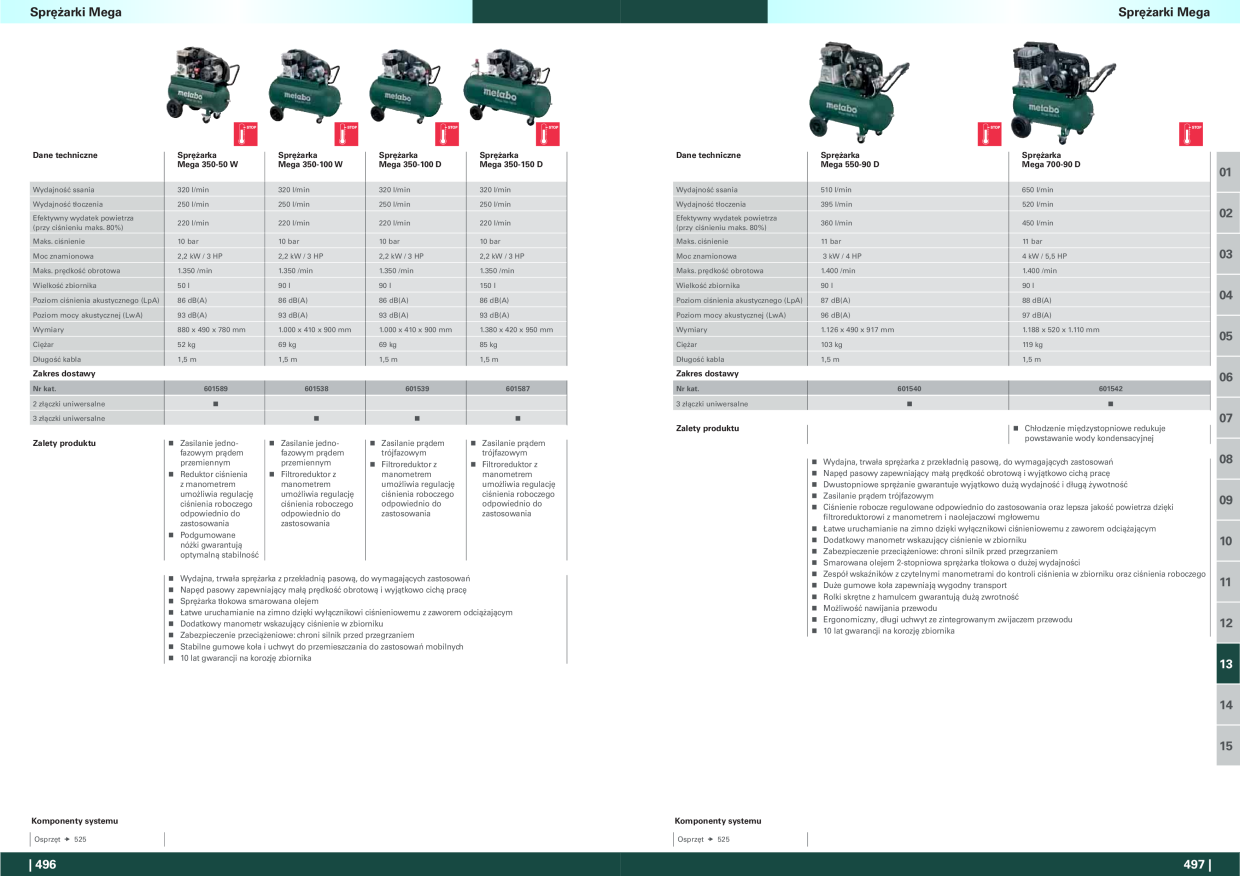
Task: Click the column heading Sprężarka Mega 350-50 W
Action: [x=208, y=160]
